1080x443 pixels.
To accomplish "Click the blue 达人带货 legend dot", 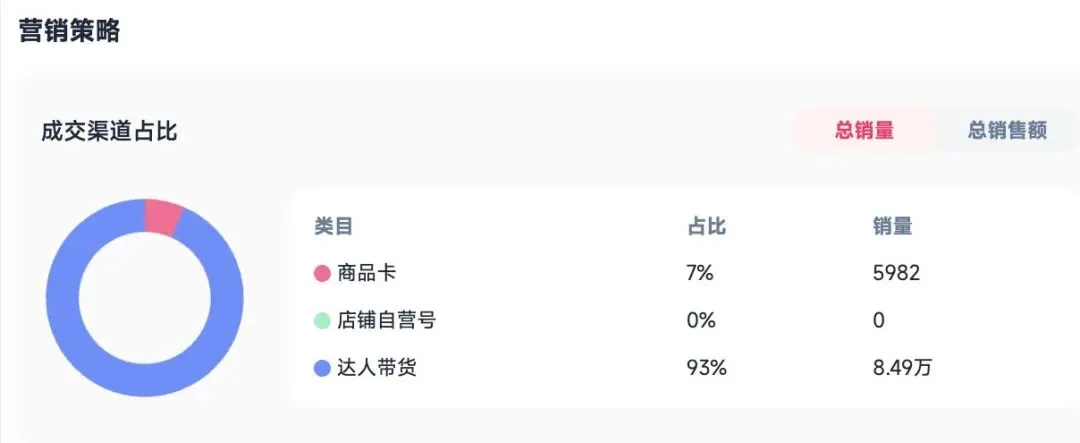I will 322,369.
